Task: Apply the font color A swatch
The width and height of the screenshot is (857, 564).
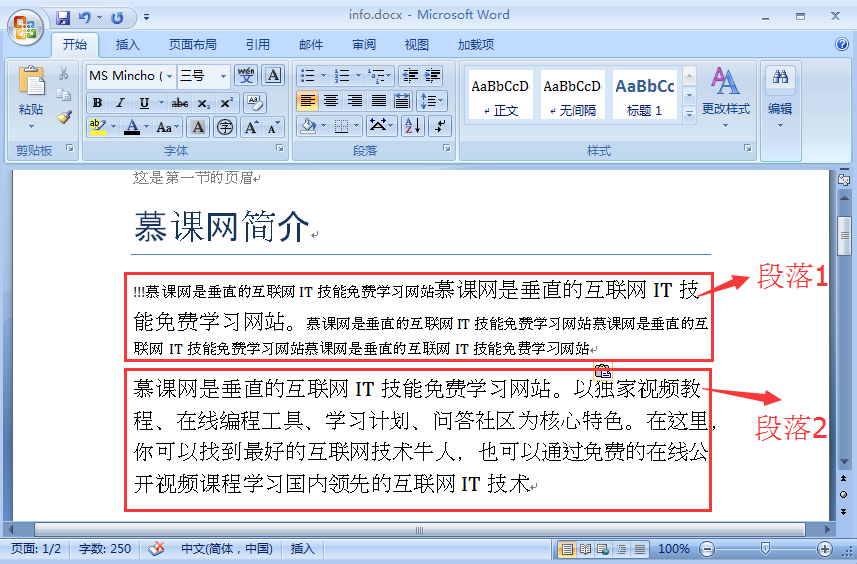Action: 132,127
